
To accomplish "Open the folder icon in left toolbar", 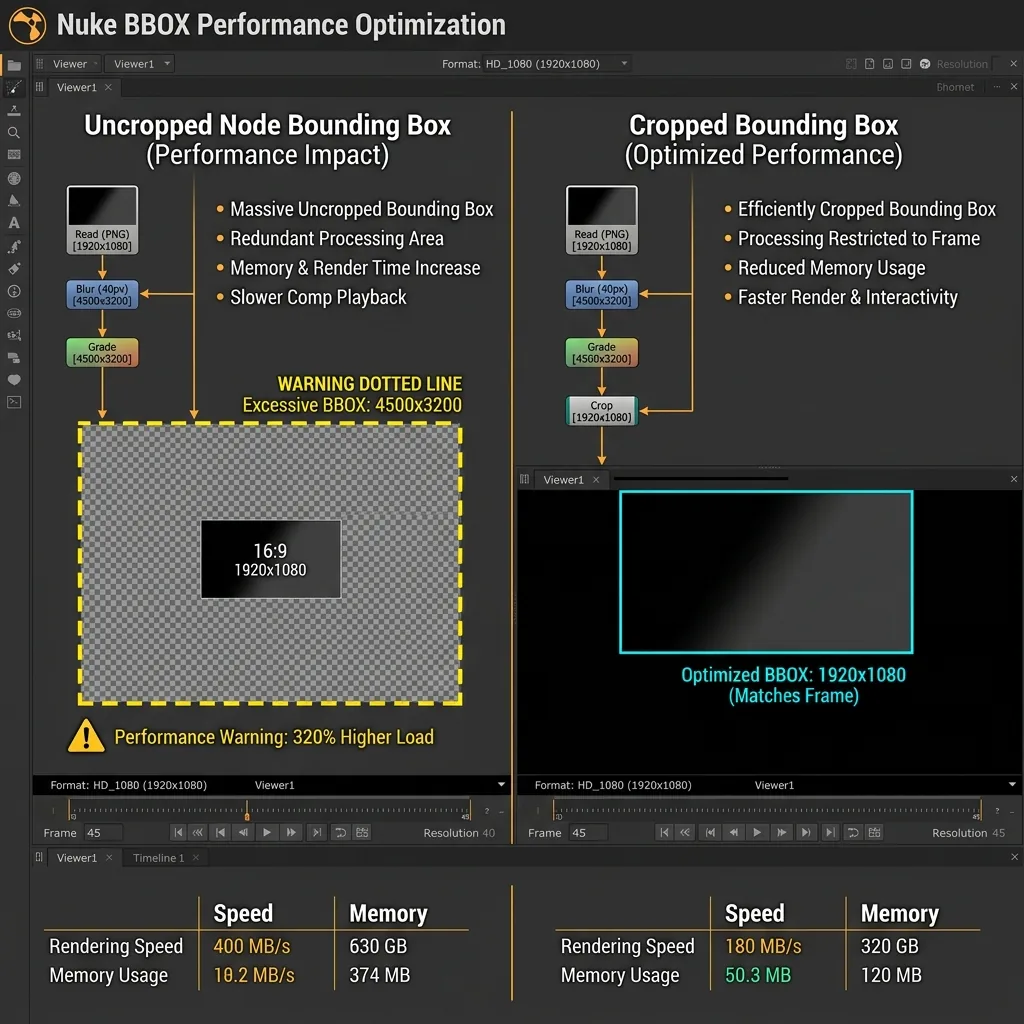I will (x=14, y=65).
